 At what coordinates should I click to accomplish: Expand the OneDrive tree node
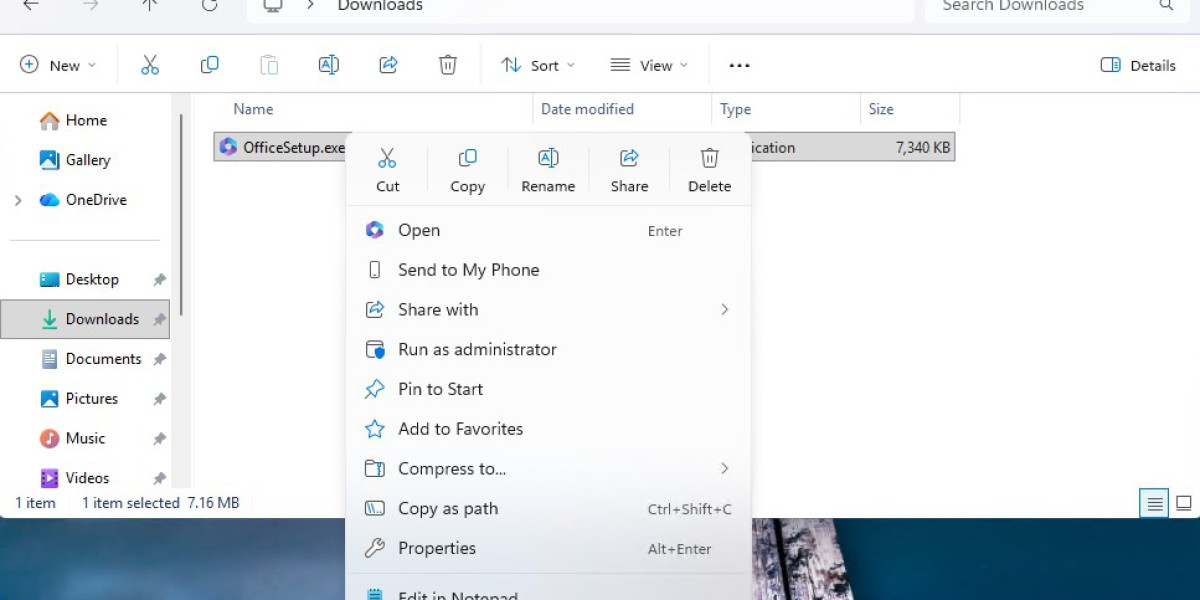[x=18, y=200]
